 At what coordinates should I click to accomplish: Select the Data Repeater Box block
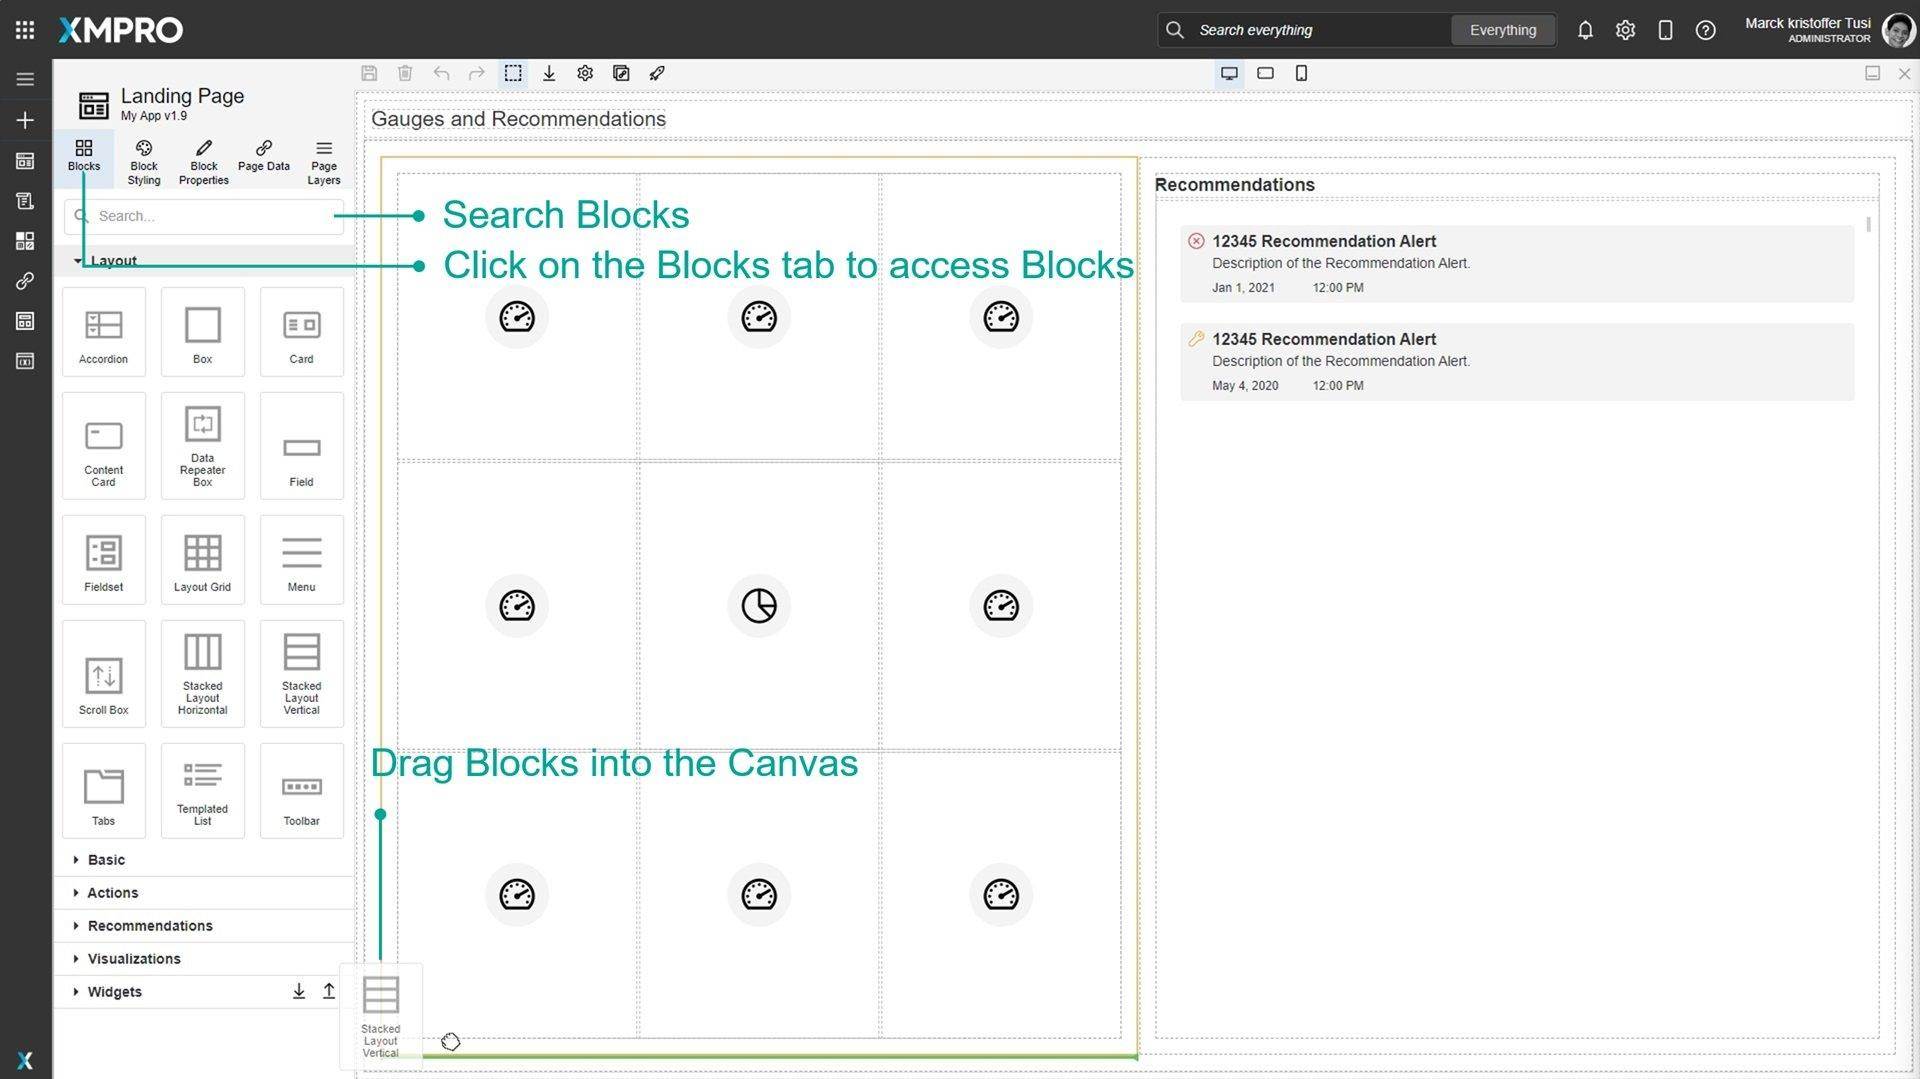(202, 445)
